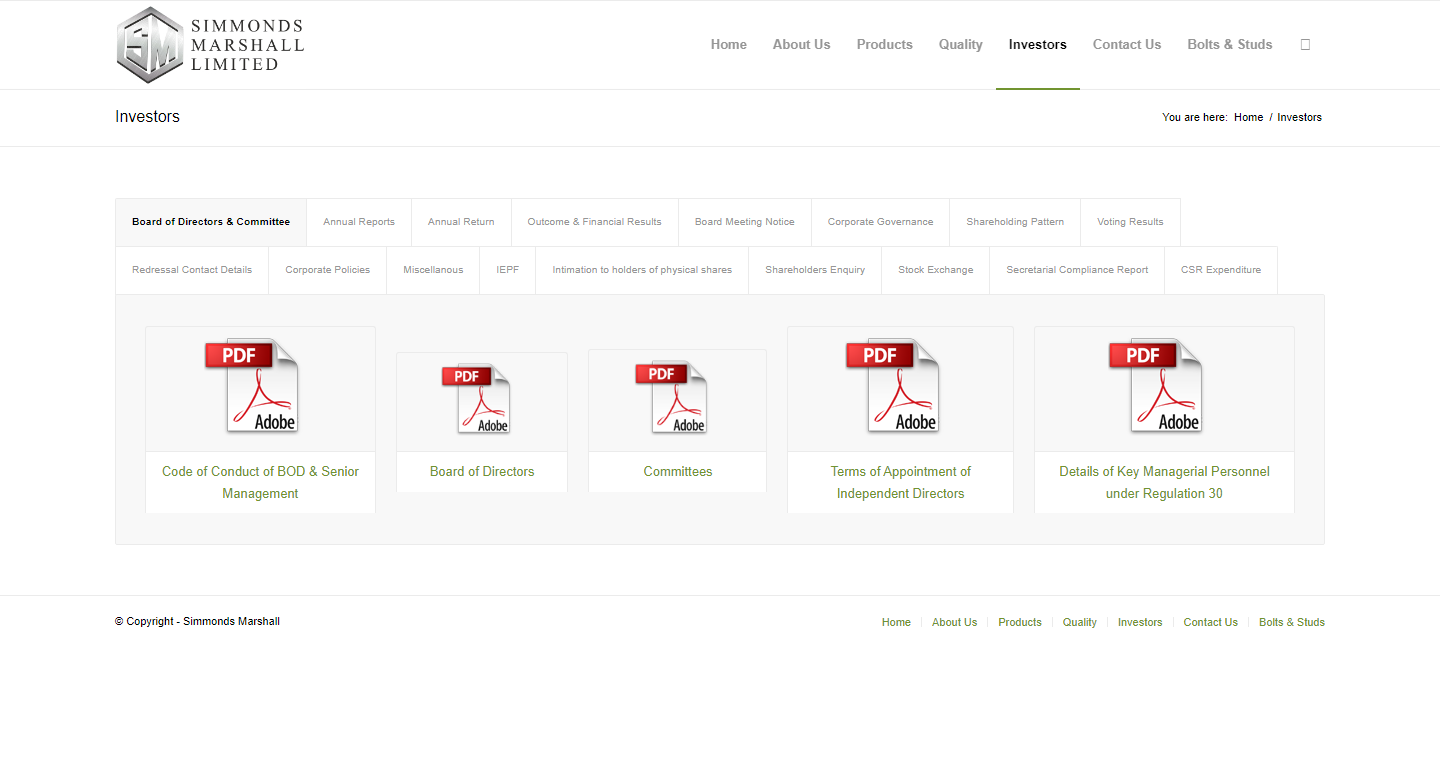
Task: Click footer Bolts & Studs link
Action: click(x=1292, y=622)
